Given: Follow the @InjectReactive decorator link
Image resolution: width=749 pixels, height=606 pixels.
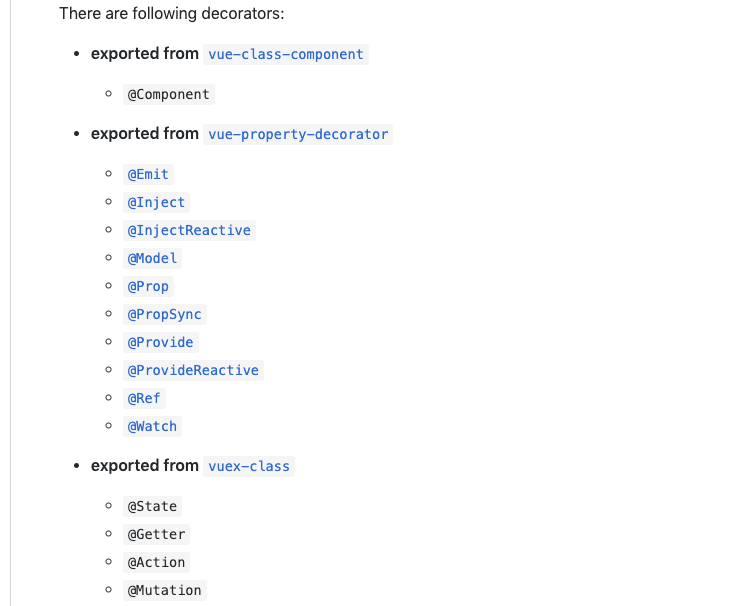Looking at the screenshot, I should tap(189, 230).
